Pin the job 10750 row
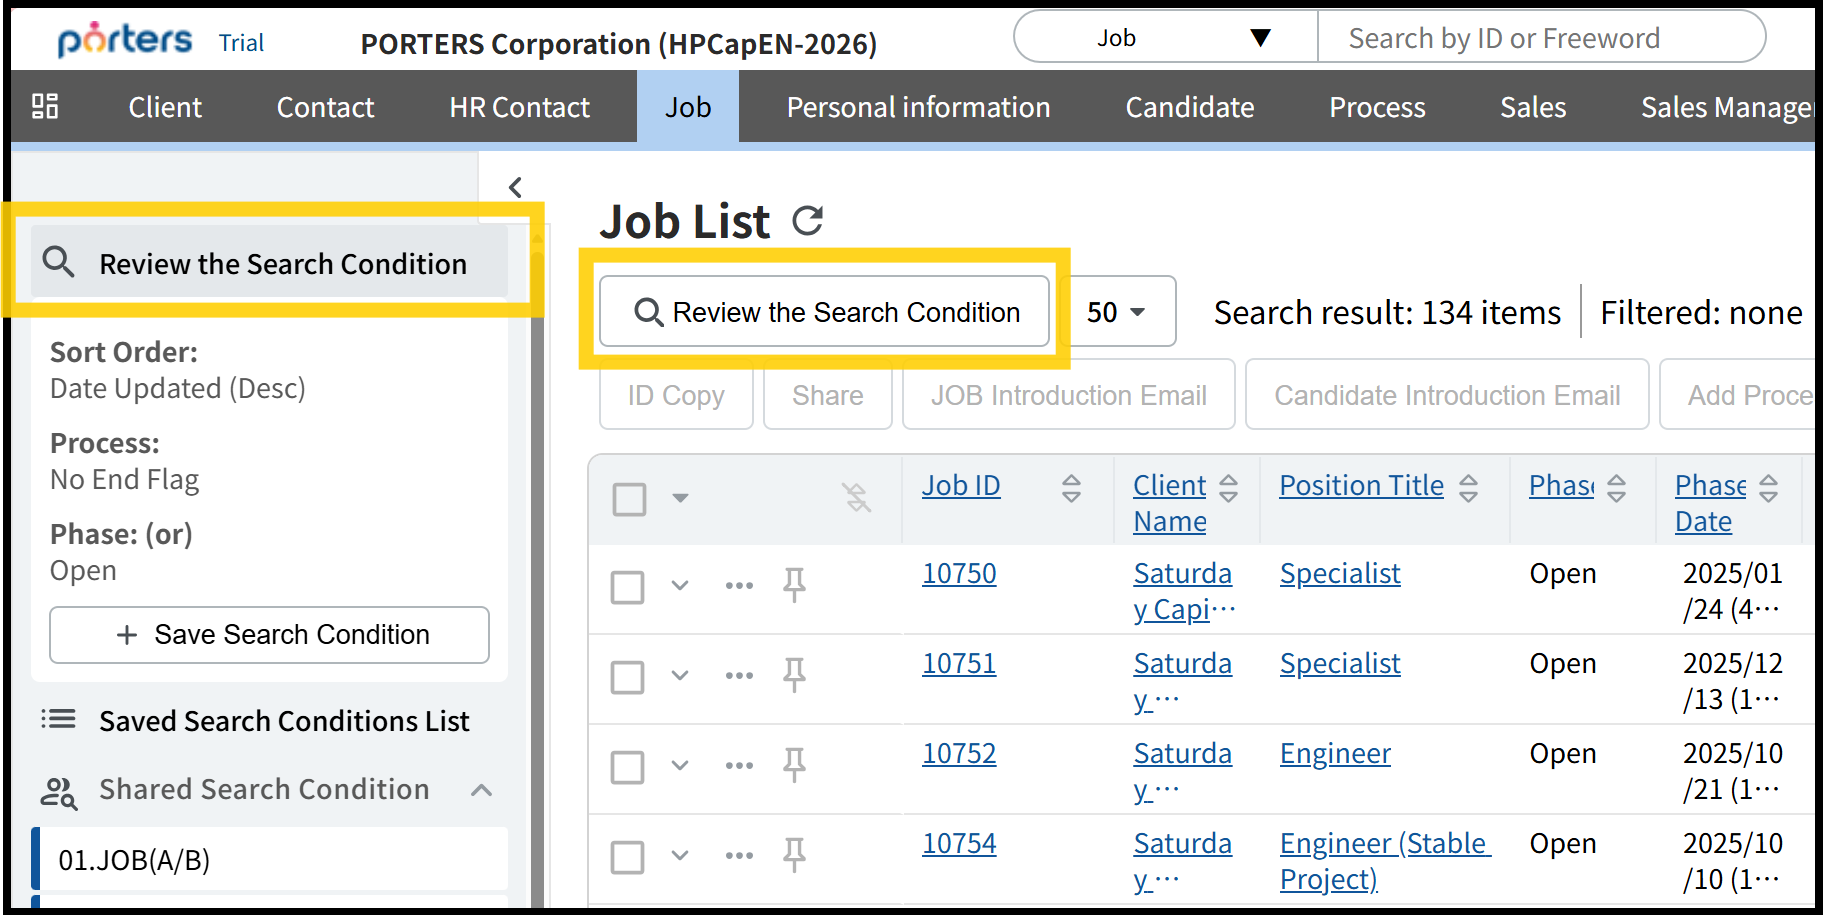The width and height of the screenshot is (1823, 915). 794,585
